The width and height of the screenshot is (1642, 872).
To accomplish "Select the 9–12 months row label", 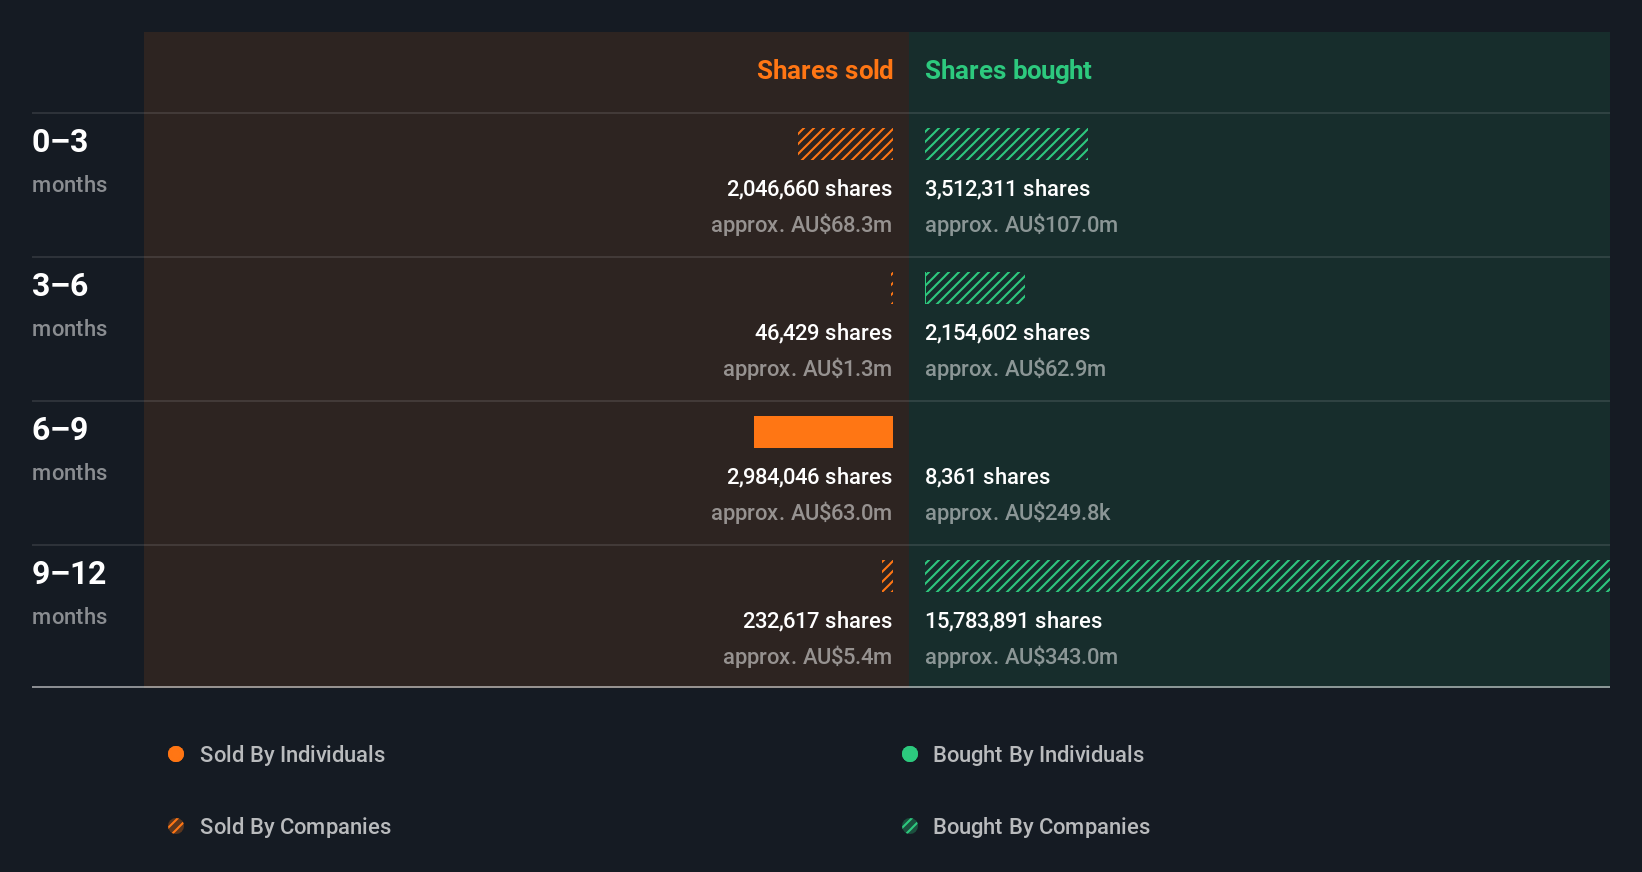I will (x=69, y=592).
